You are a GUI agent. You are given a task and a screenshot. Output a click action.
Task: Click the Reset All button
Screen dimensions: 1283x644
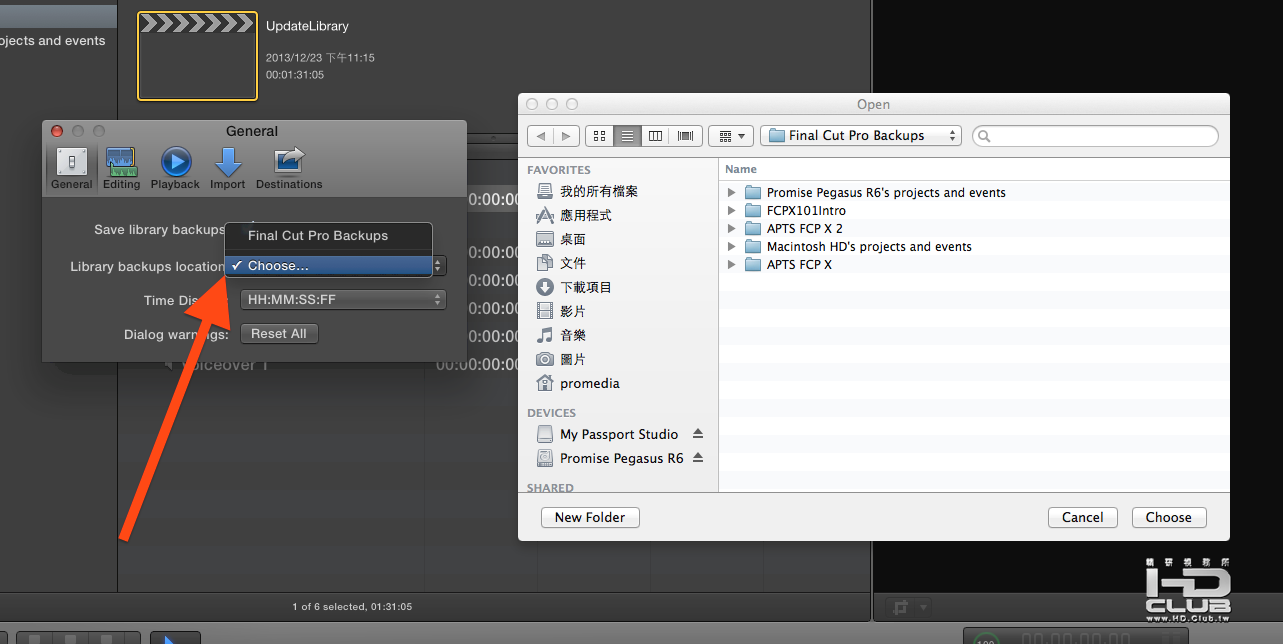pos(279,334)
